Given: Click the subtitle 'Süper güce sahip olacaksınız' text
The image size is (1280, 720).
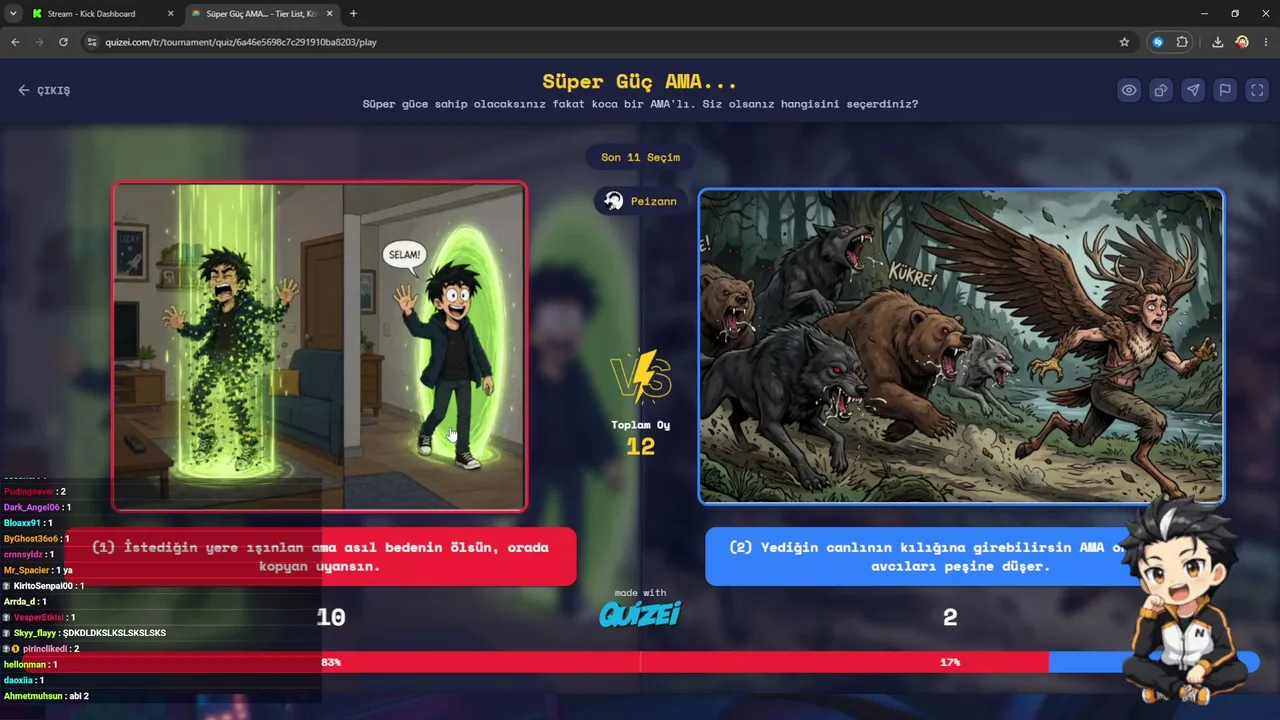Looking at the screenshot, I should pyautogui.click(x=640, y=104).
